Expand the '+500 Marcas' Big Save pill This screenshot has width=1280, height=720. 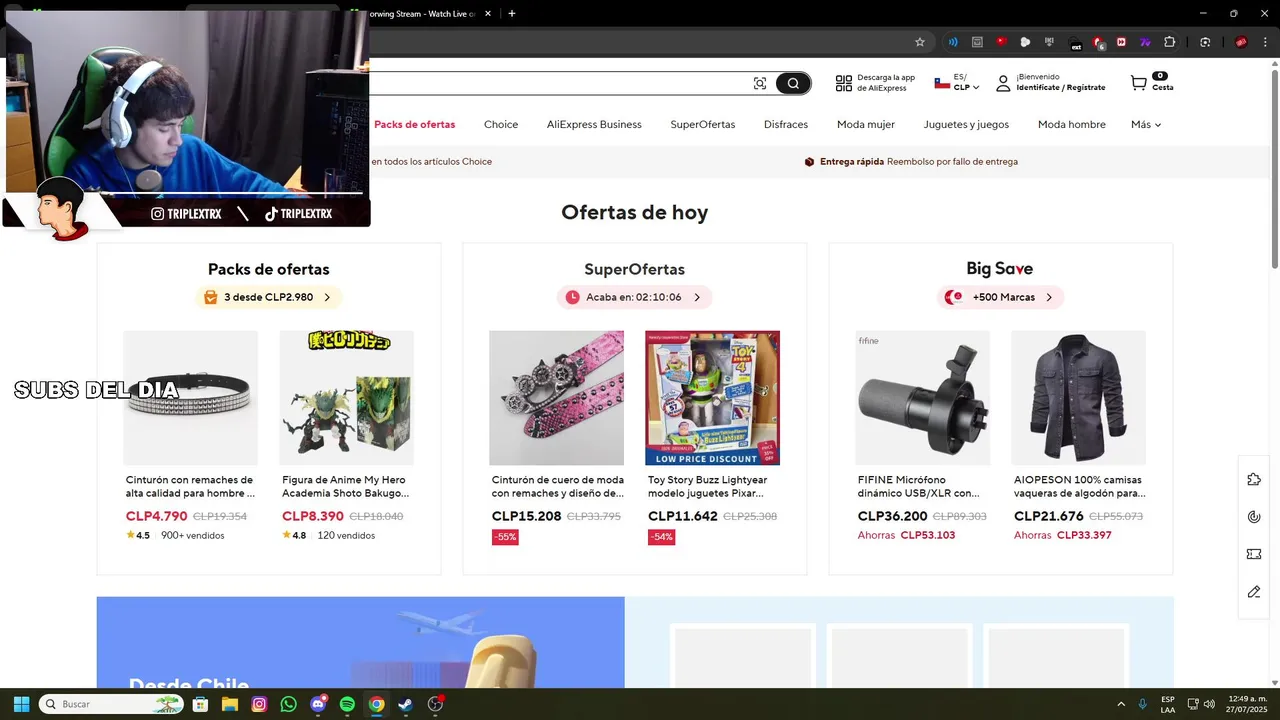click(1000, 297)
